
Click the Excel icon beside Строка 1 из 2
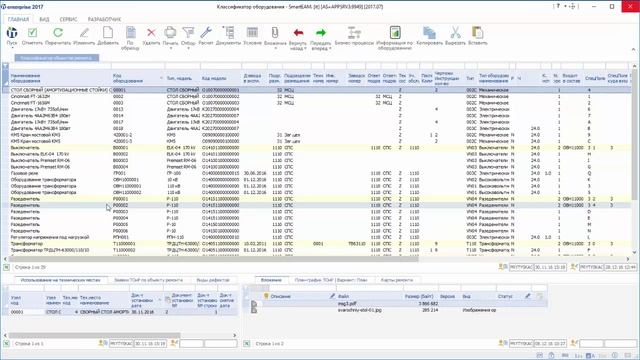[247, 344]
